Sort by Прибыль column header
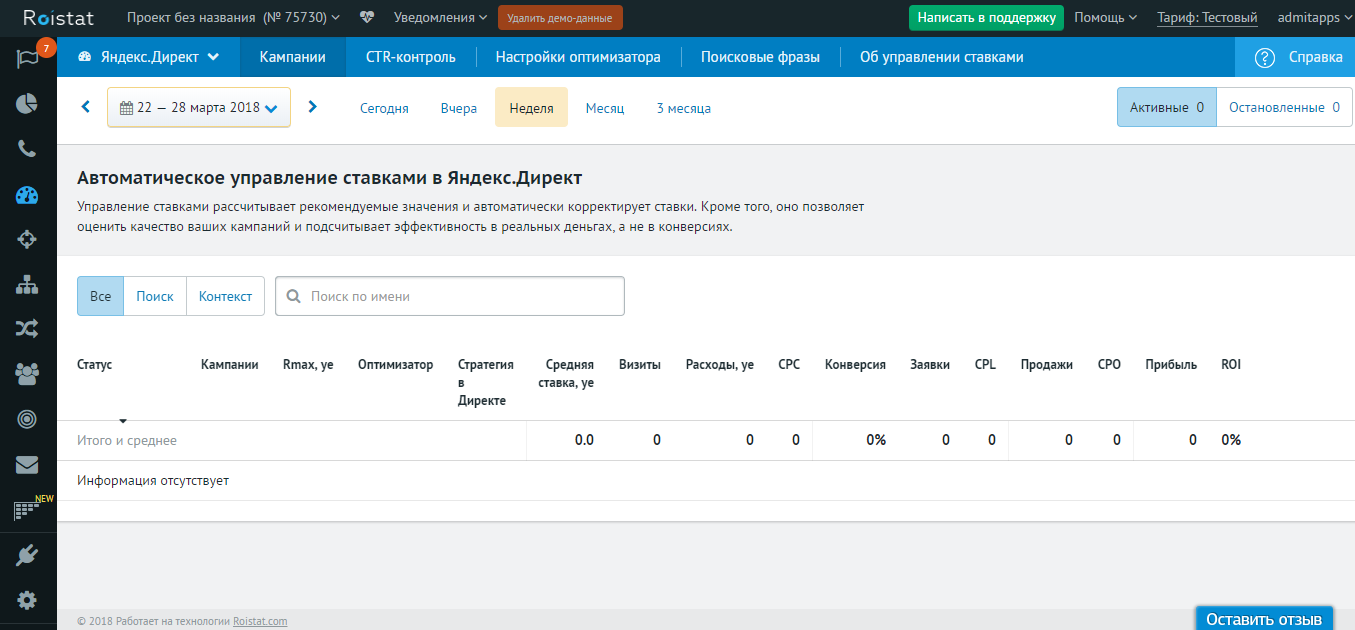 pos(1171,364)
